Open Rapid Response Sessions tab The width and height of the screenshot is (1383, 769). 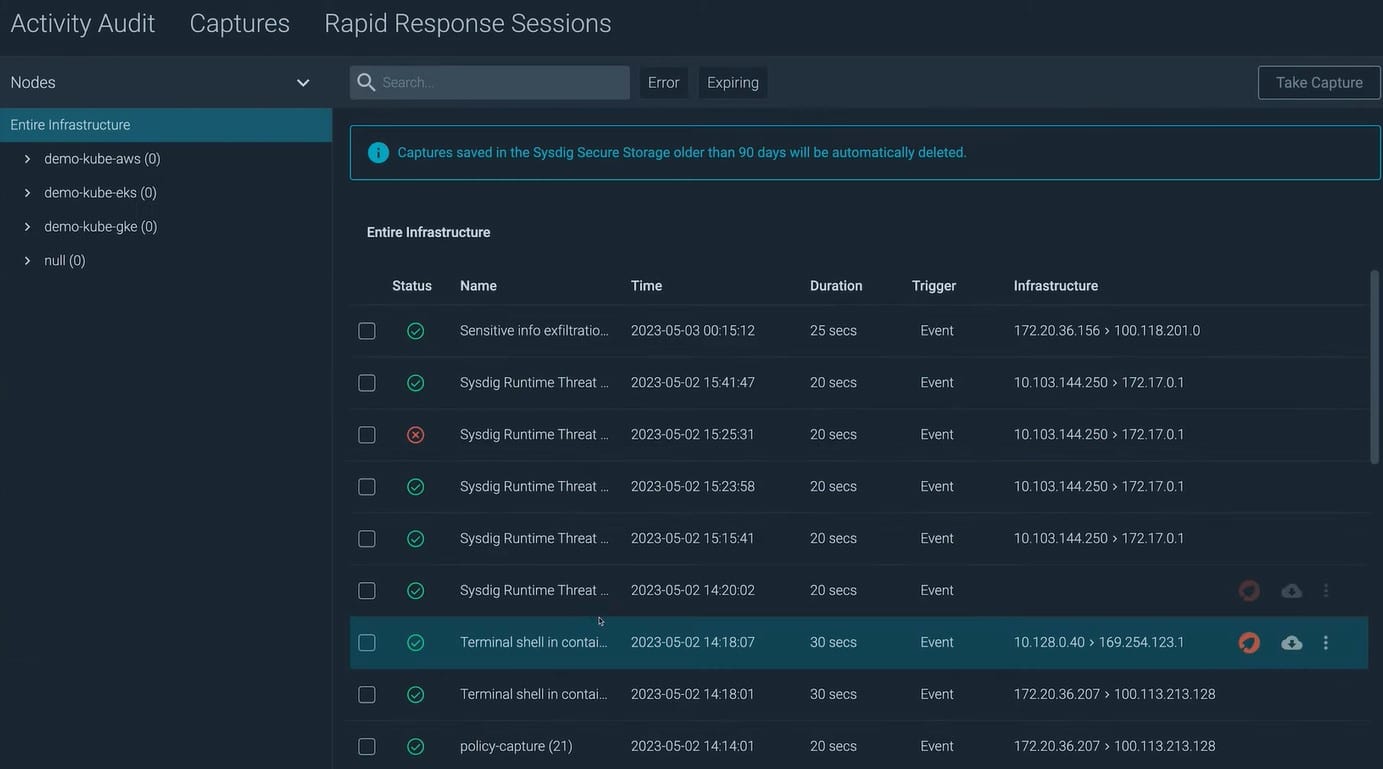468,23
